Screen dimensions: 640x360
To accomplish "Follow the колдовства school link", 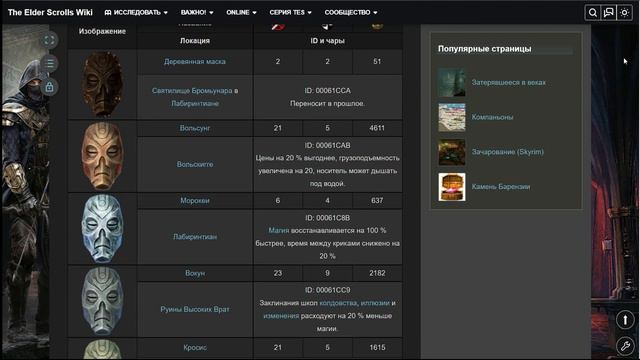I will point(338,303).
